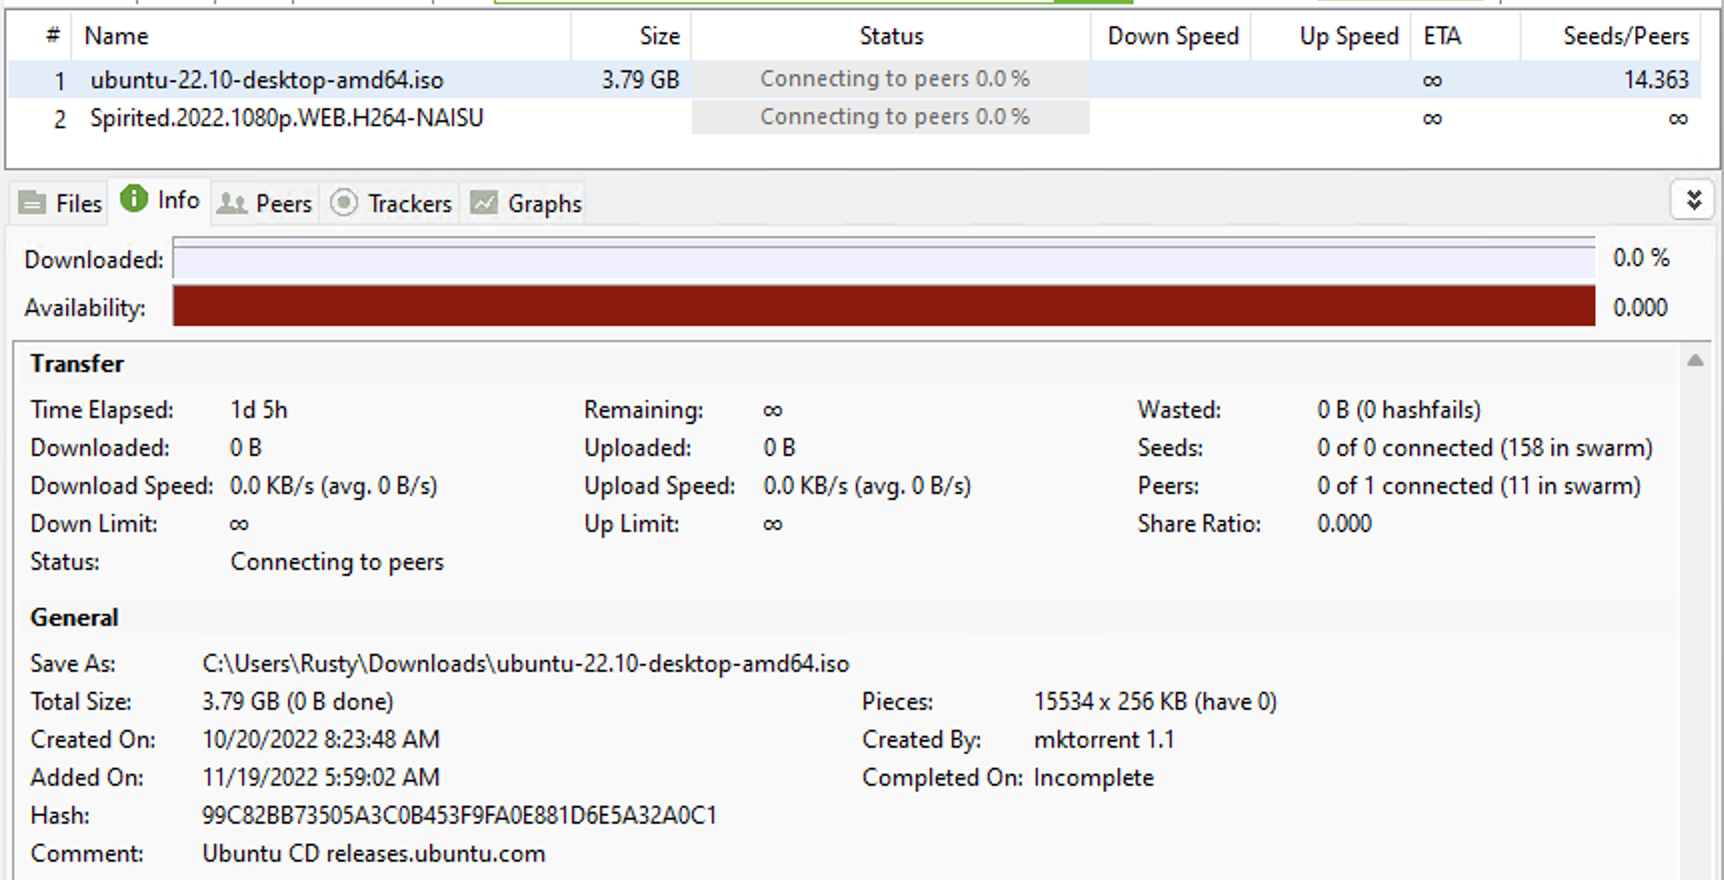Click the Availability value 0.000
This screenshot has height=880, width=1724.
click(1640, 308)
